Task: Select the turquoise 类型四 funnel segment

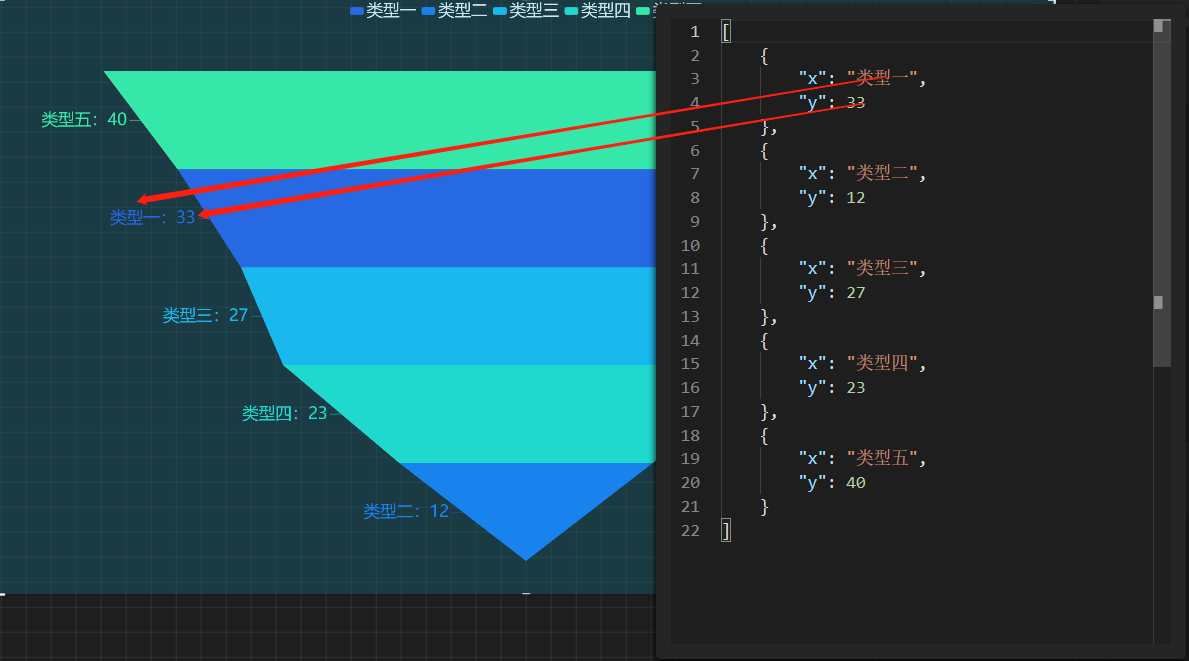Action: 485,413
